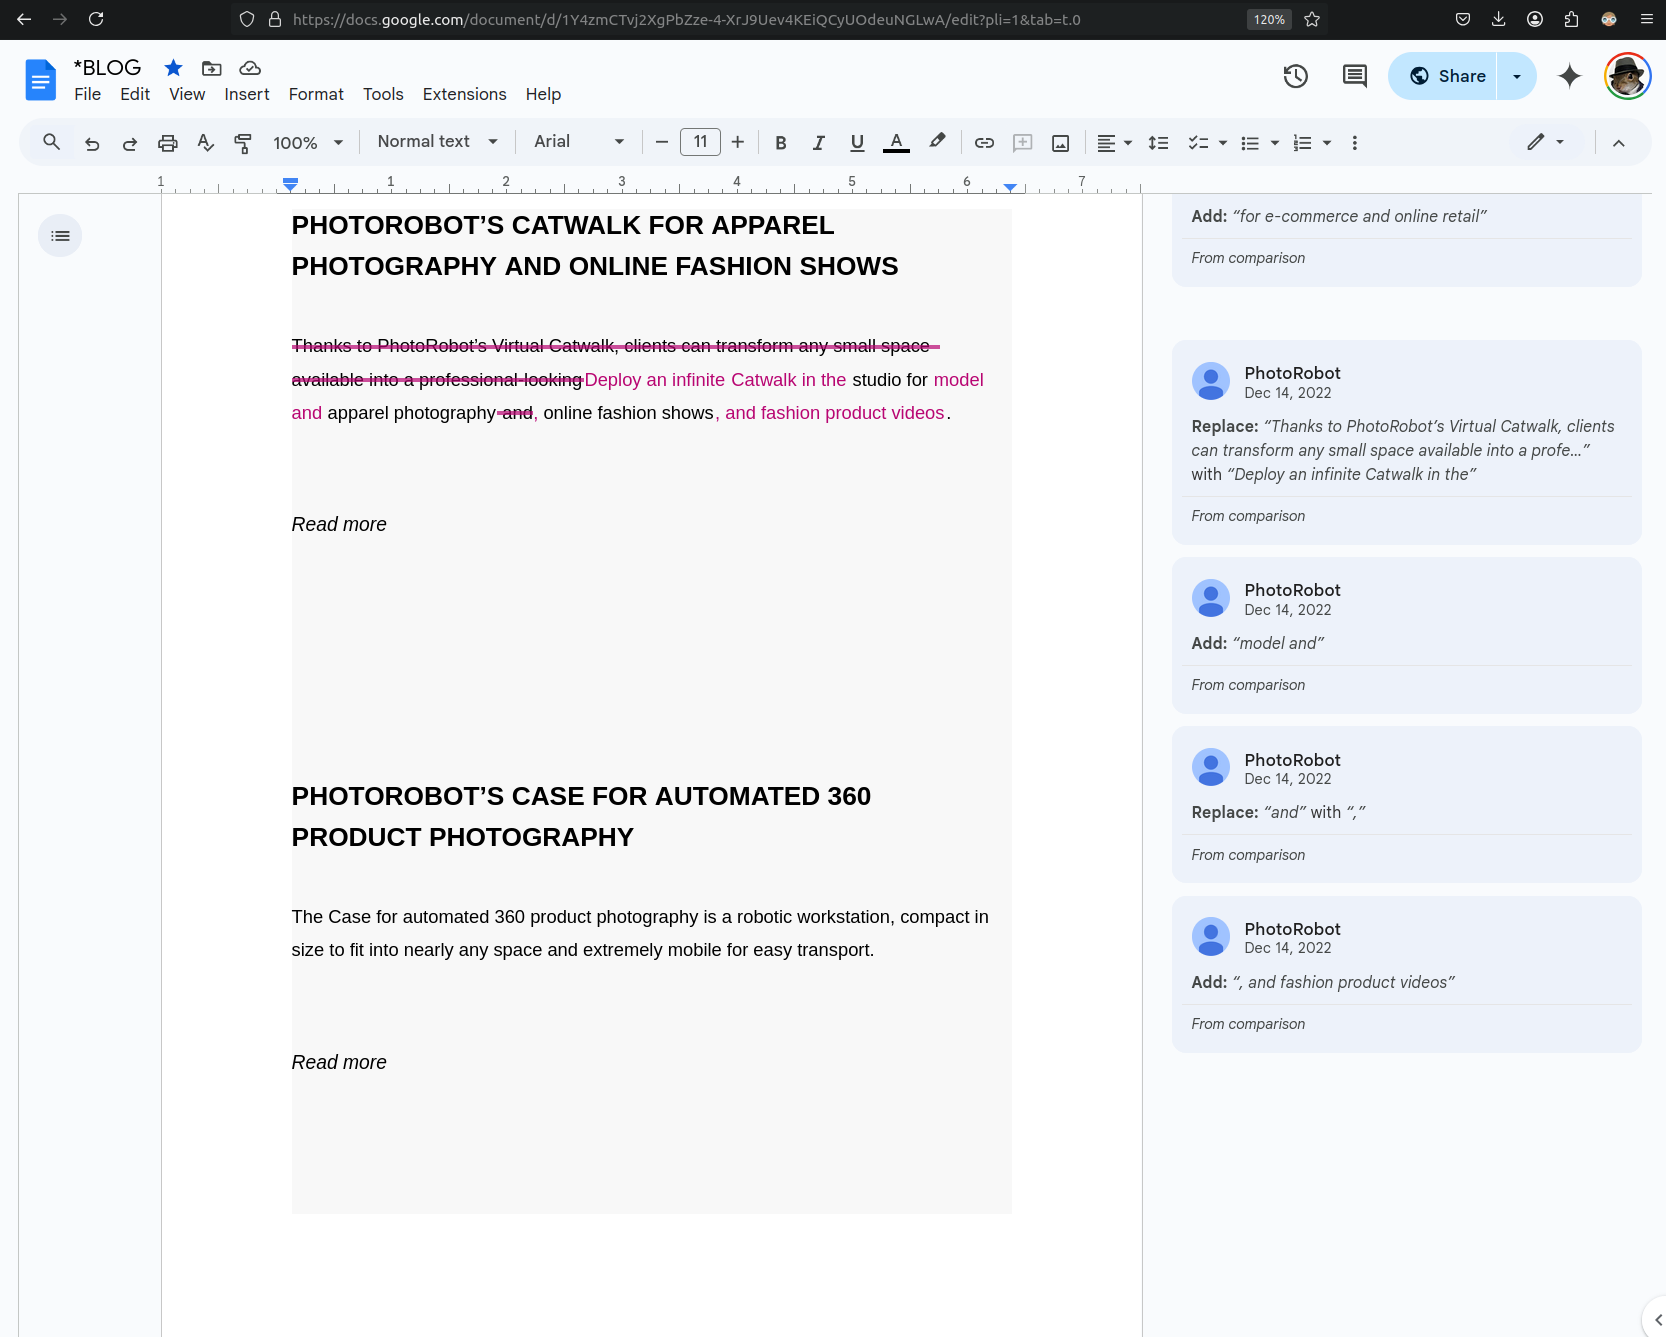
Task: Insert a bulleted list
Action: (1250, 143)
